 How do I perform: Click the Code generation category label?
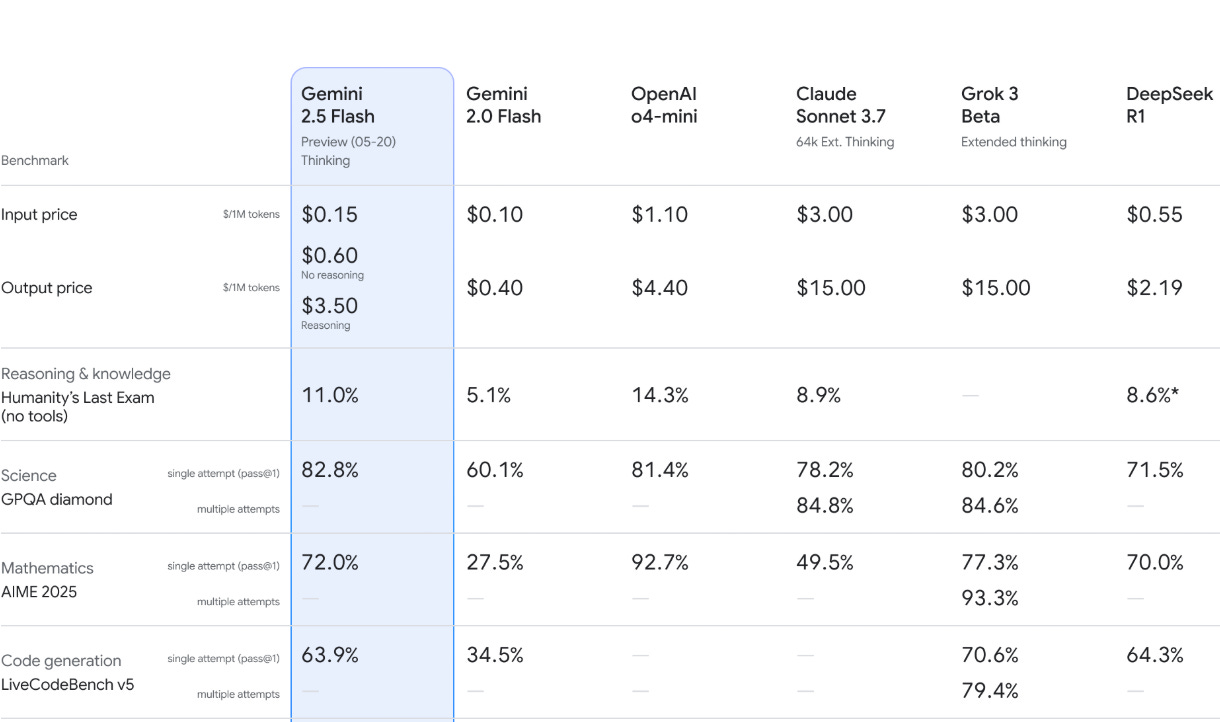click(61, 661)
